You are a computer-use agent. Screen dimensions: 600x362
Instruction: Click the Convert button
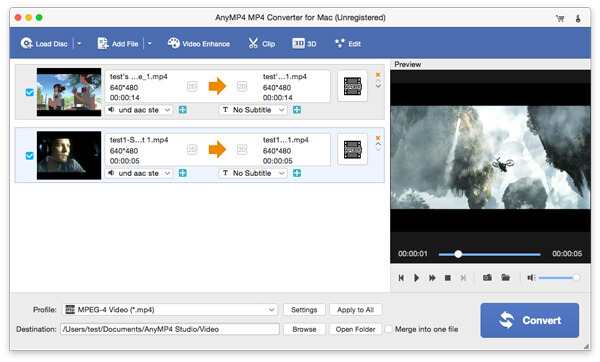tap(530, 320)
